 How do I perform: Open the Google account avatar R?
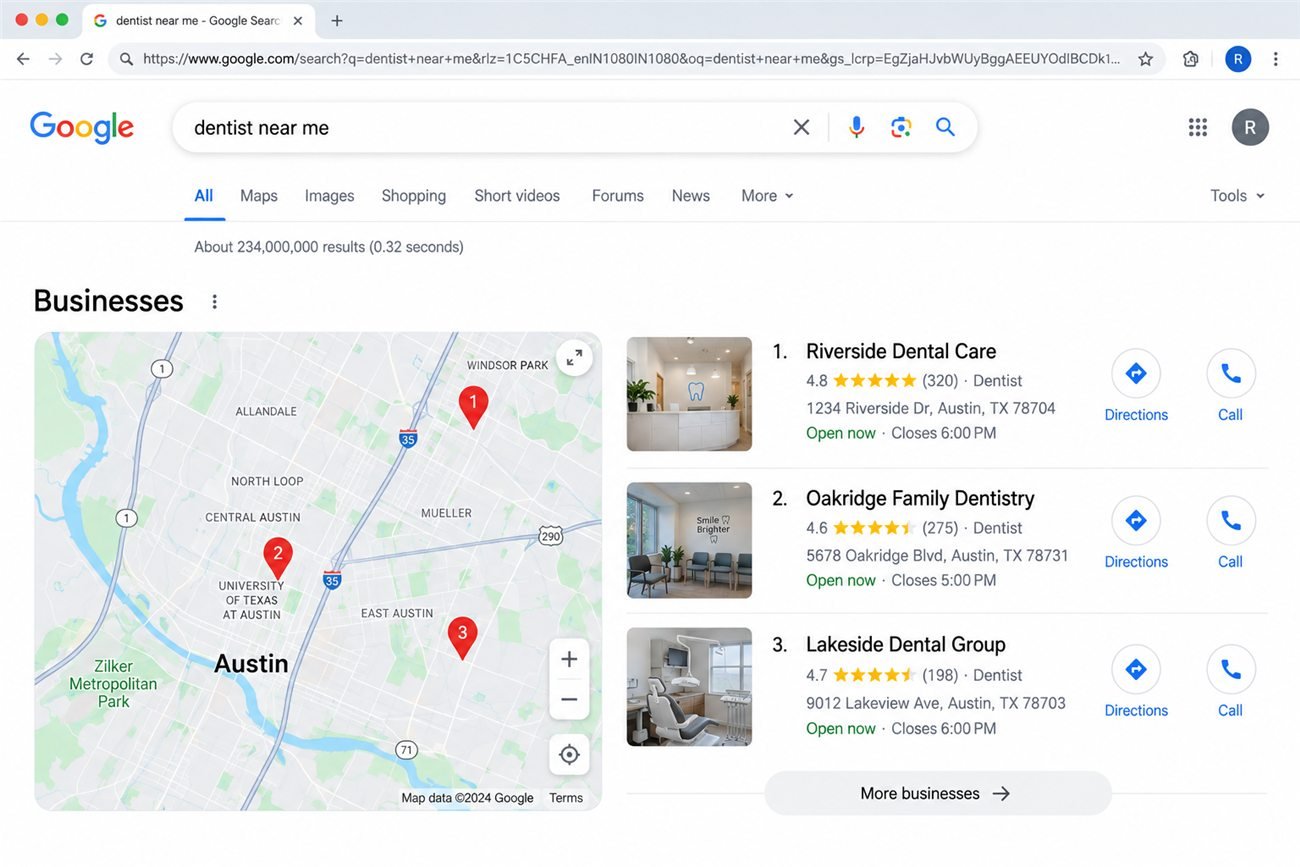[x=1250, y=127]
